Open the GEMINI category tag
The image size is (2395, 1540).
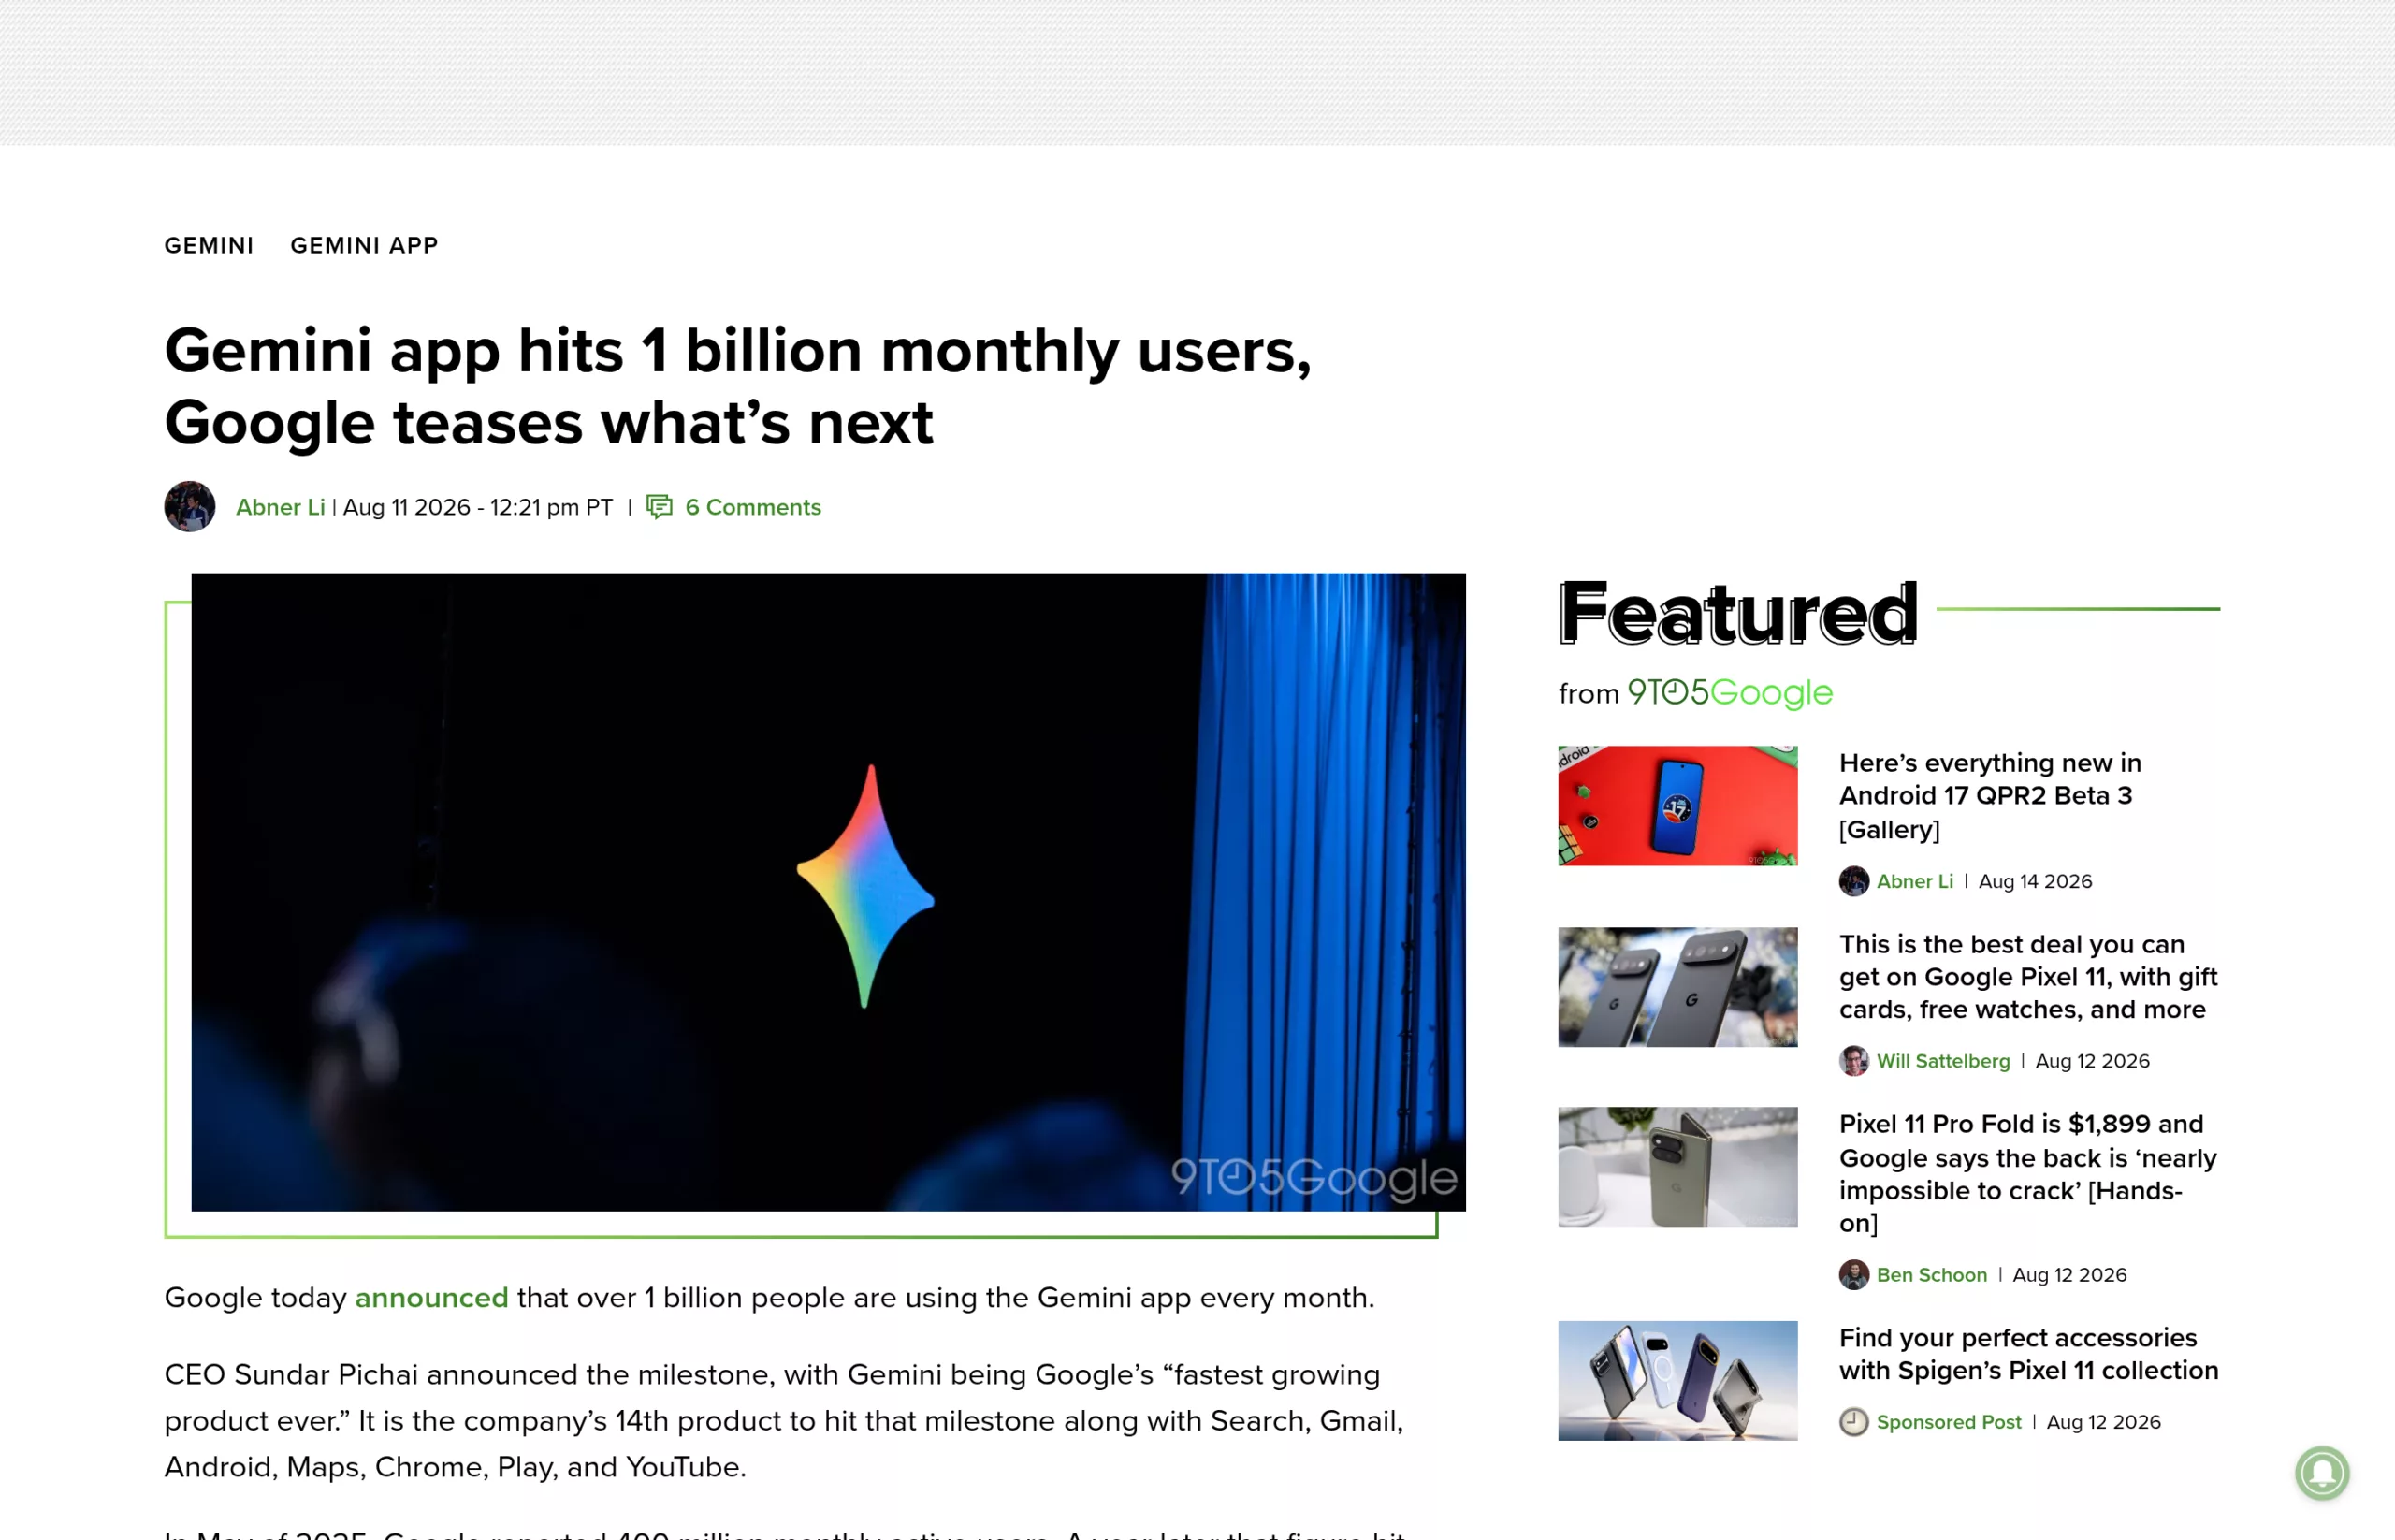(x=209, y=245)
